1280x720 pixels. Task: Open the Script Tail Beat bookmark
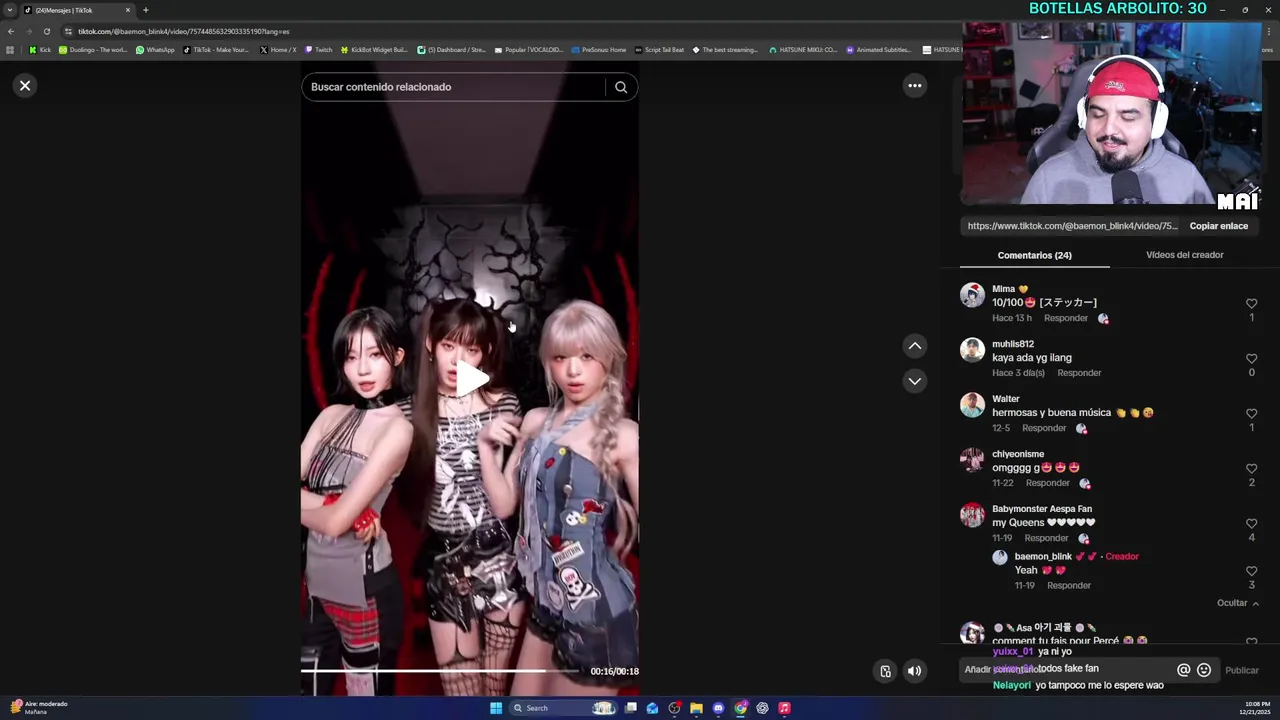pos(659,49)
